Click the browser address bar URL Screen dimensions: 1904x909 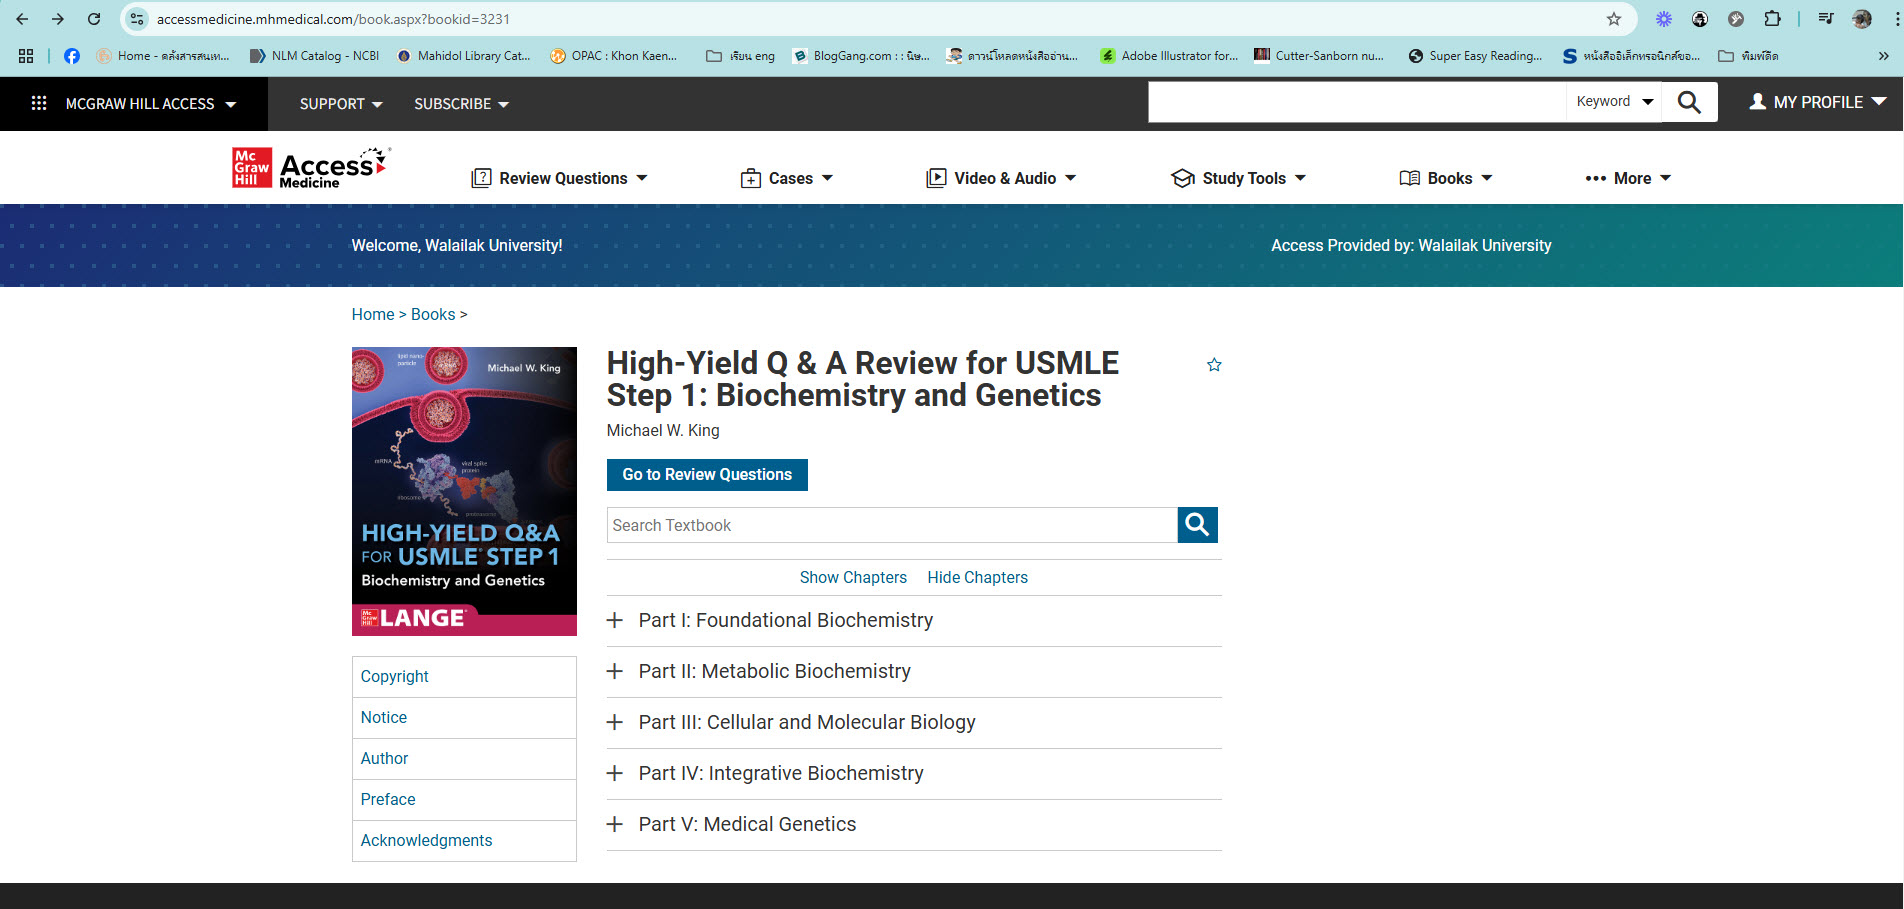[333, 19]
